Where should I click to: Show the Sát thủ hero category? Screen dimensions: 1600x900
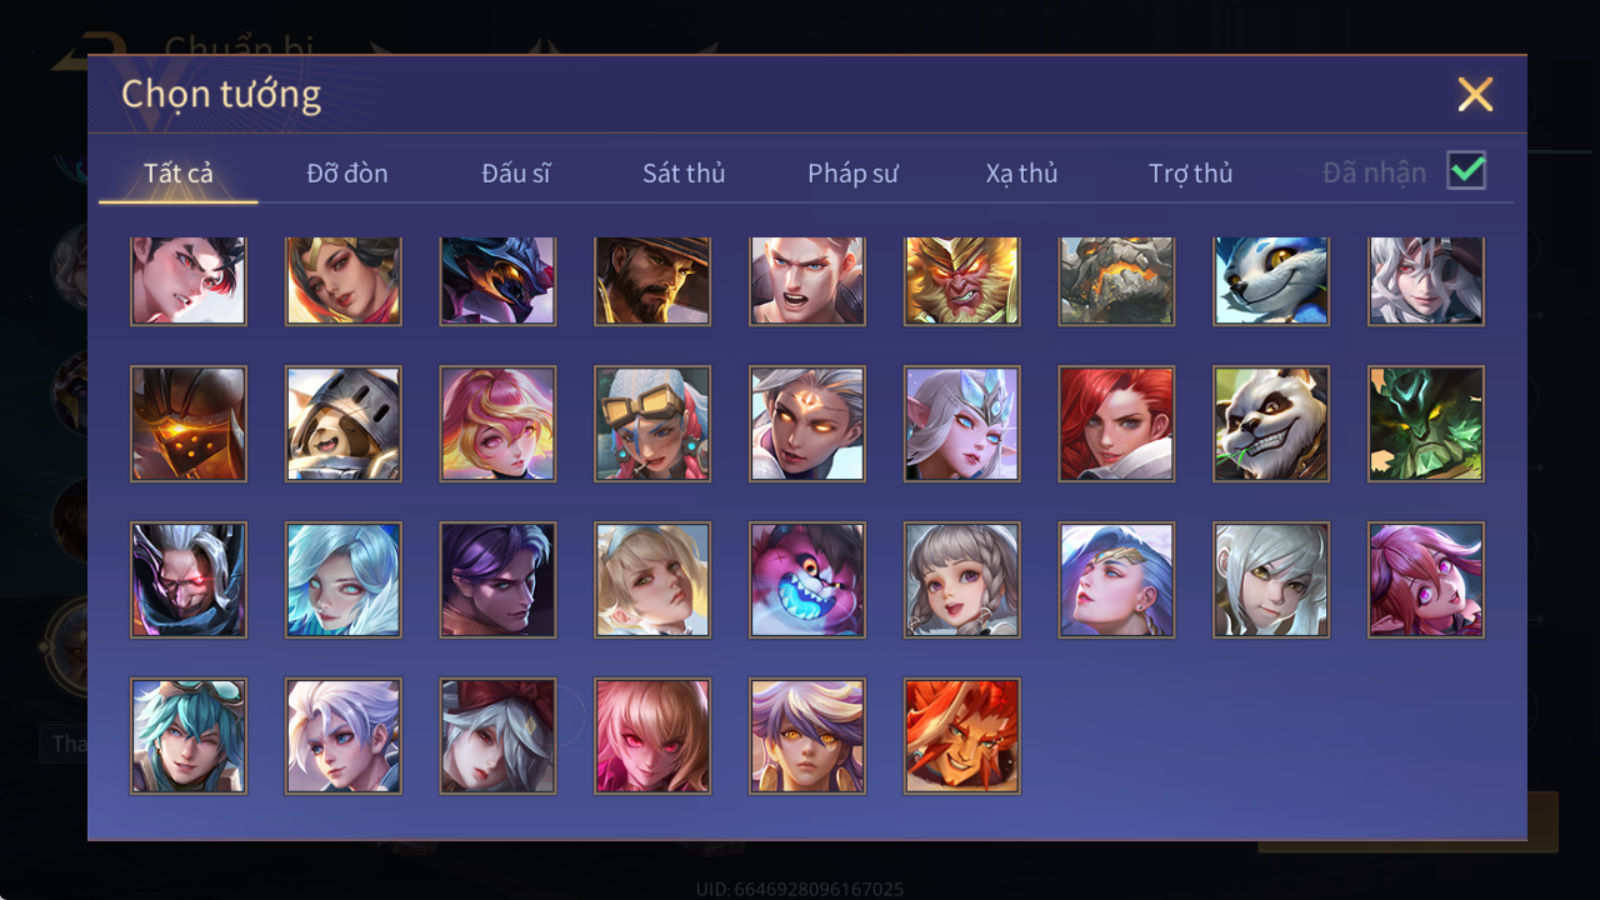[x=684, y=173]
